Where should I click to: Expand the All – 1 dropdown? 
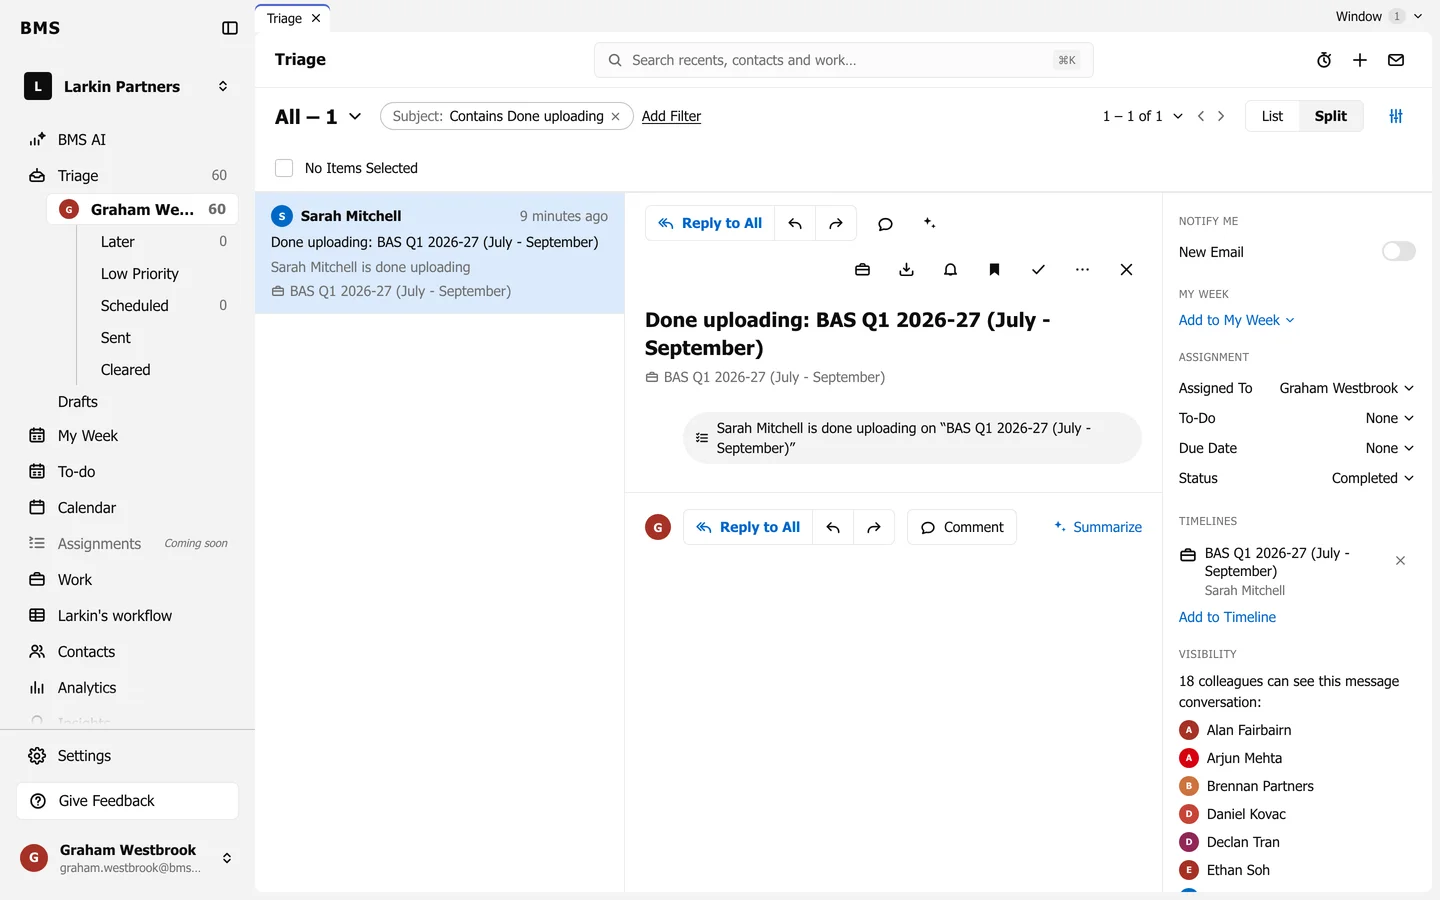point(318,117)
